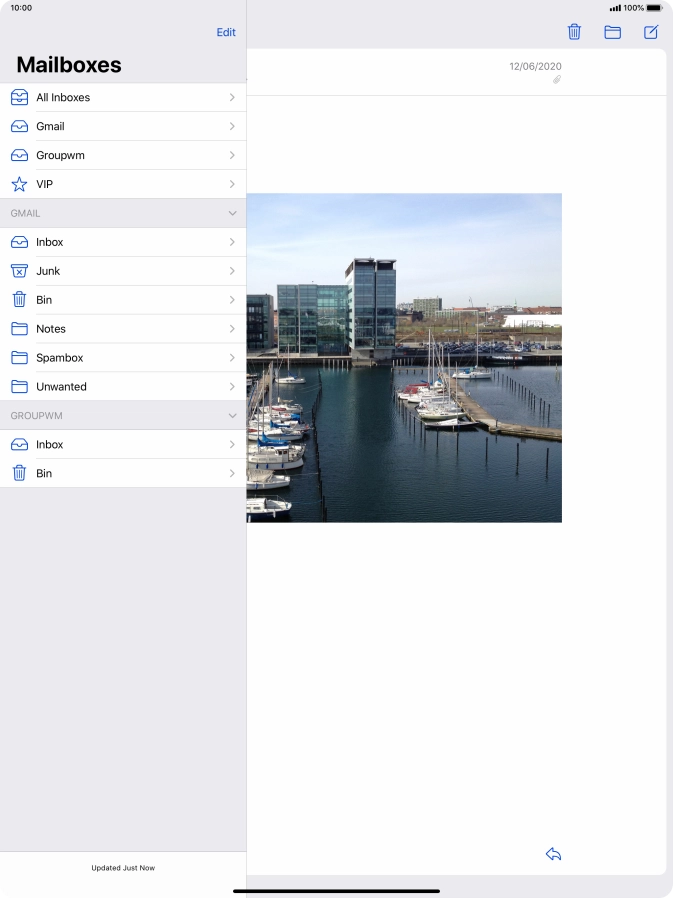Screen dimensions: 673x898
Task: Open the Inbox under GROUPWM
Action: pyautogui.click(x=122, y=445)
